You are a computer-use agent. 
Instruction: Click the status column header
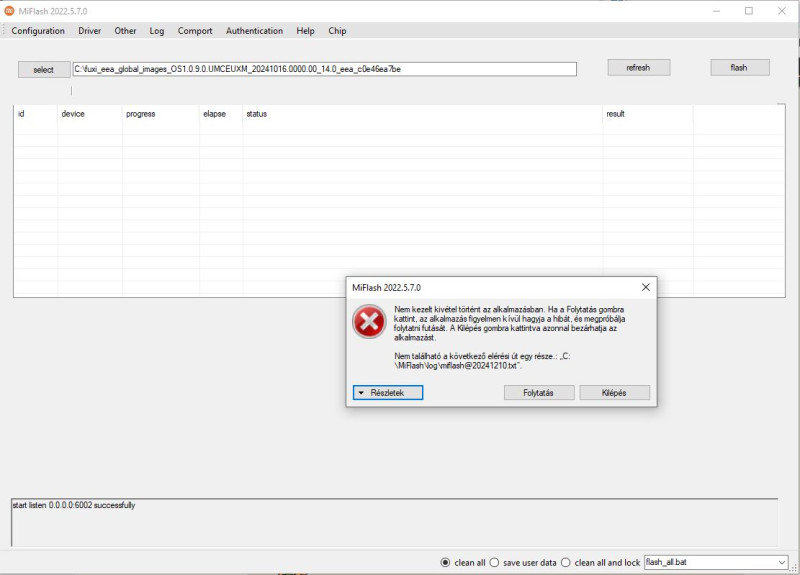click(422, 114)
